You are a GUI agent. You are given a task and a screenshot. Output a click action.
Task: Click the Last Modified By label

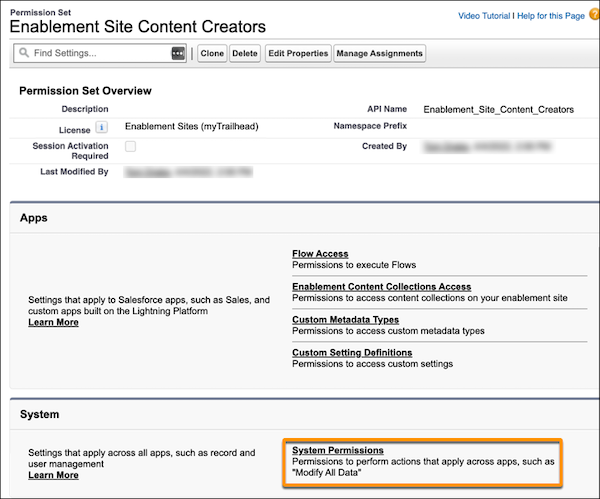click(74, 171)
